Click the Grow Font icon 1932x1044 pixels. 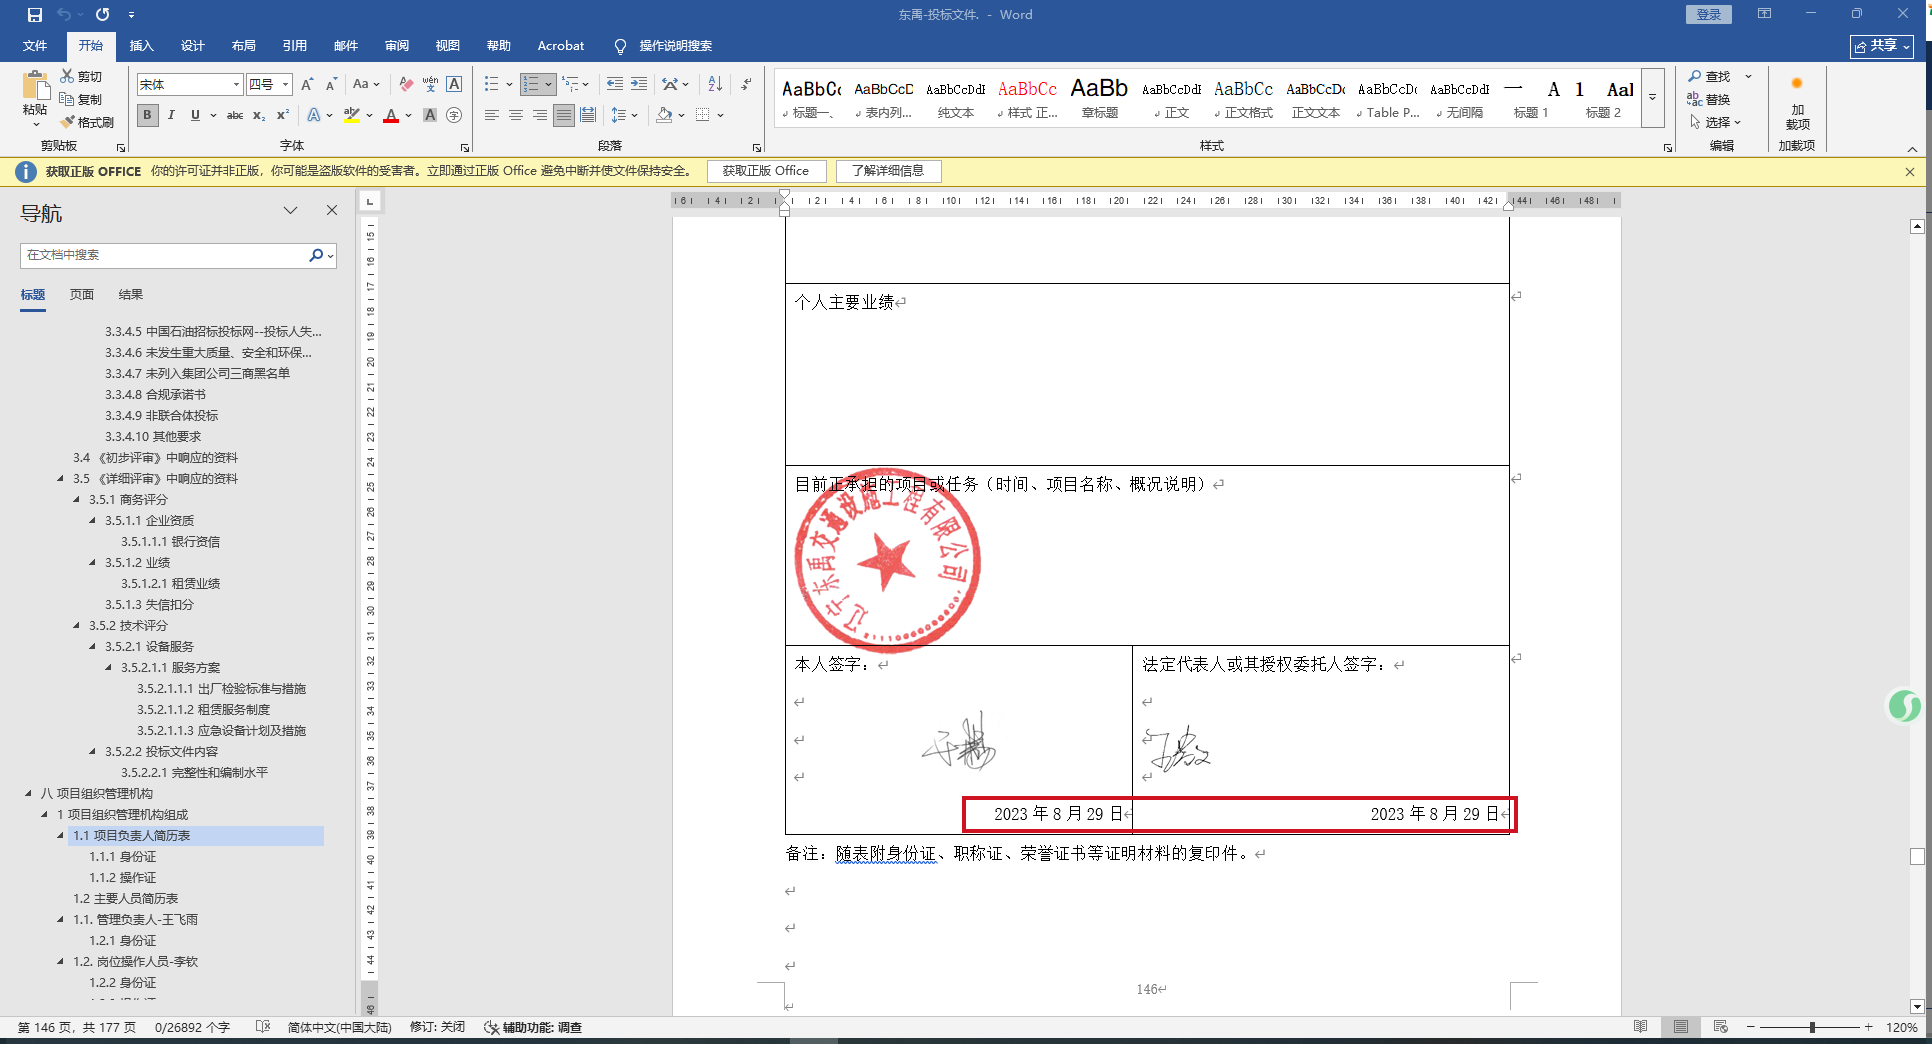[307, 85]
